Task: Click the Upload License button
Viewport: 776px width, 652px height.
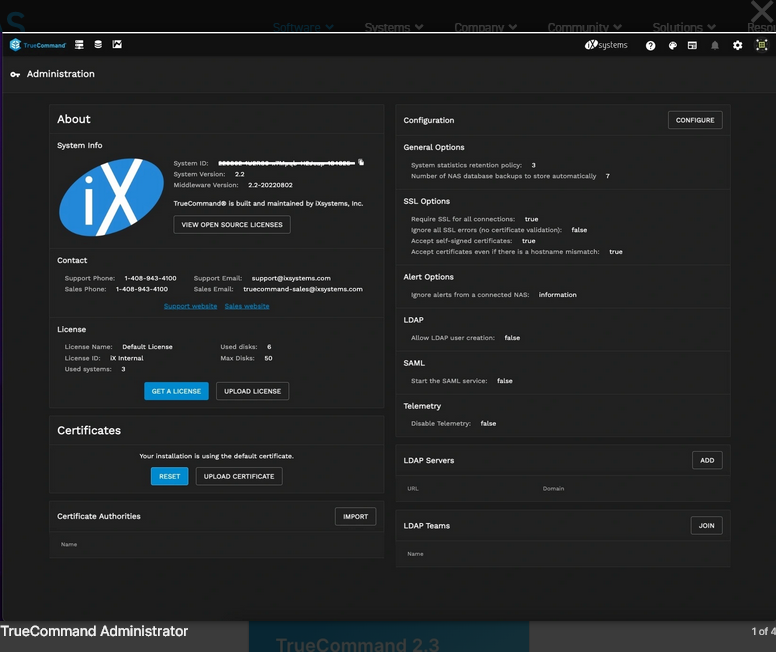Action: tap(252, 391)
